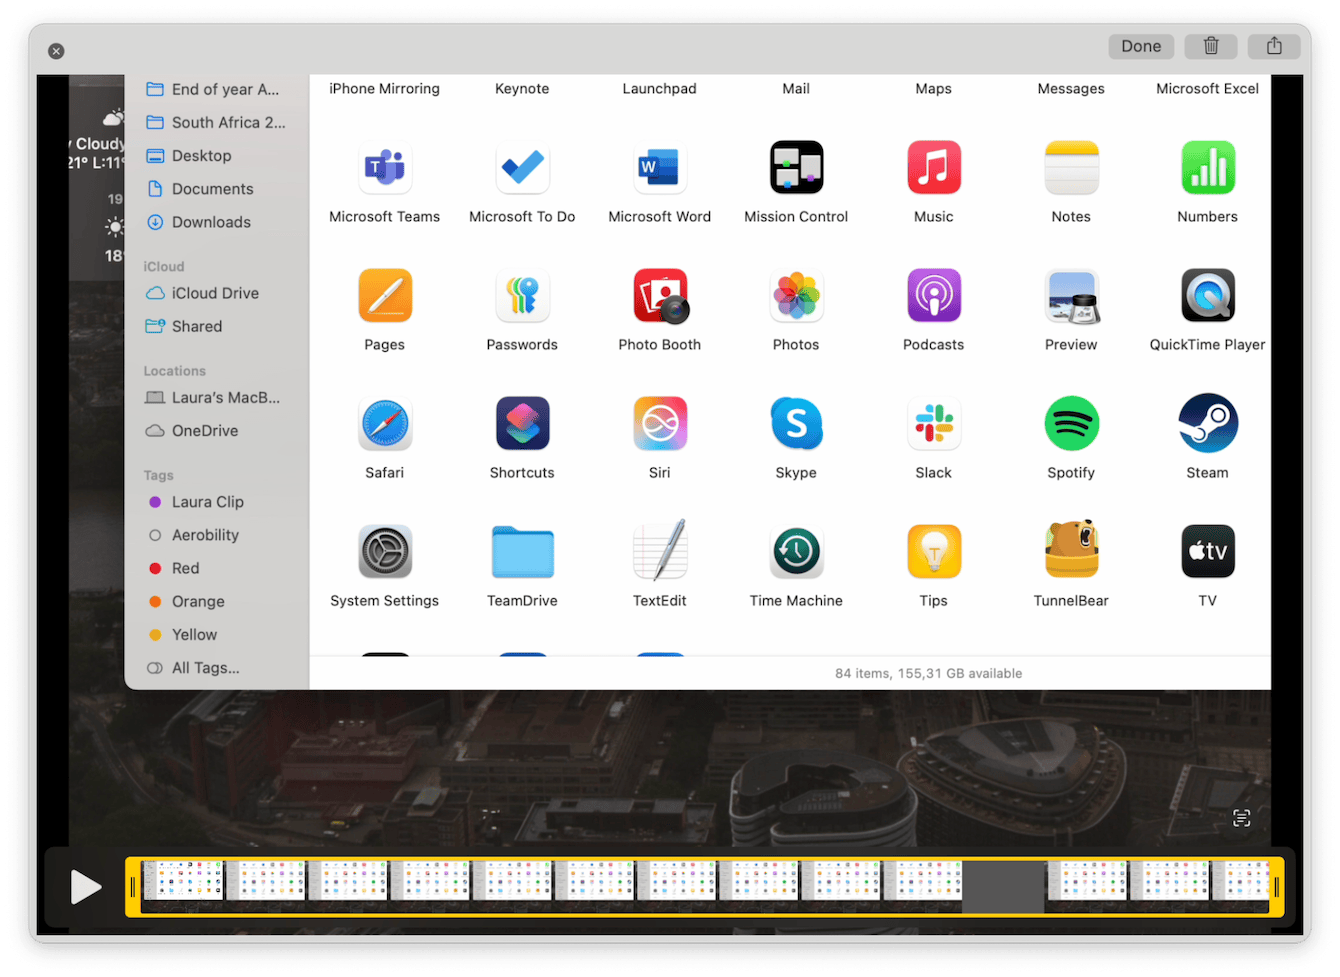Click the Steam app icon

click(x=1207, y=423)
